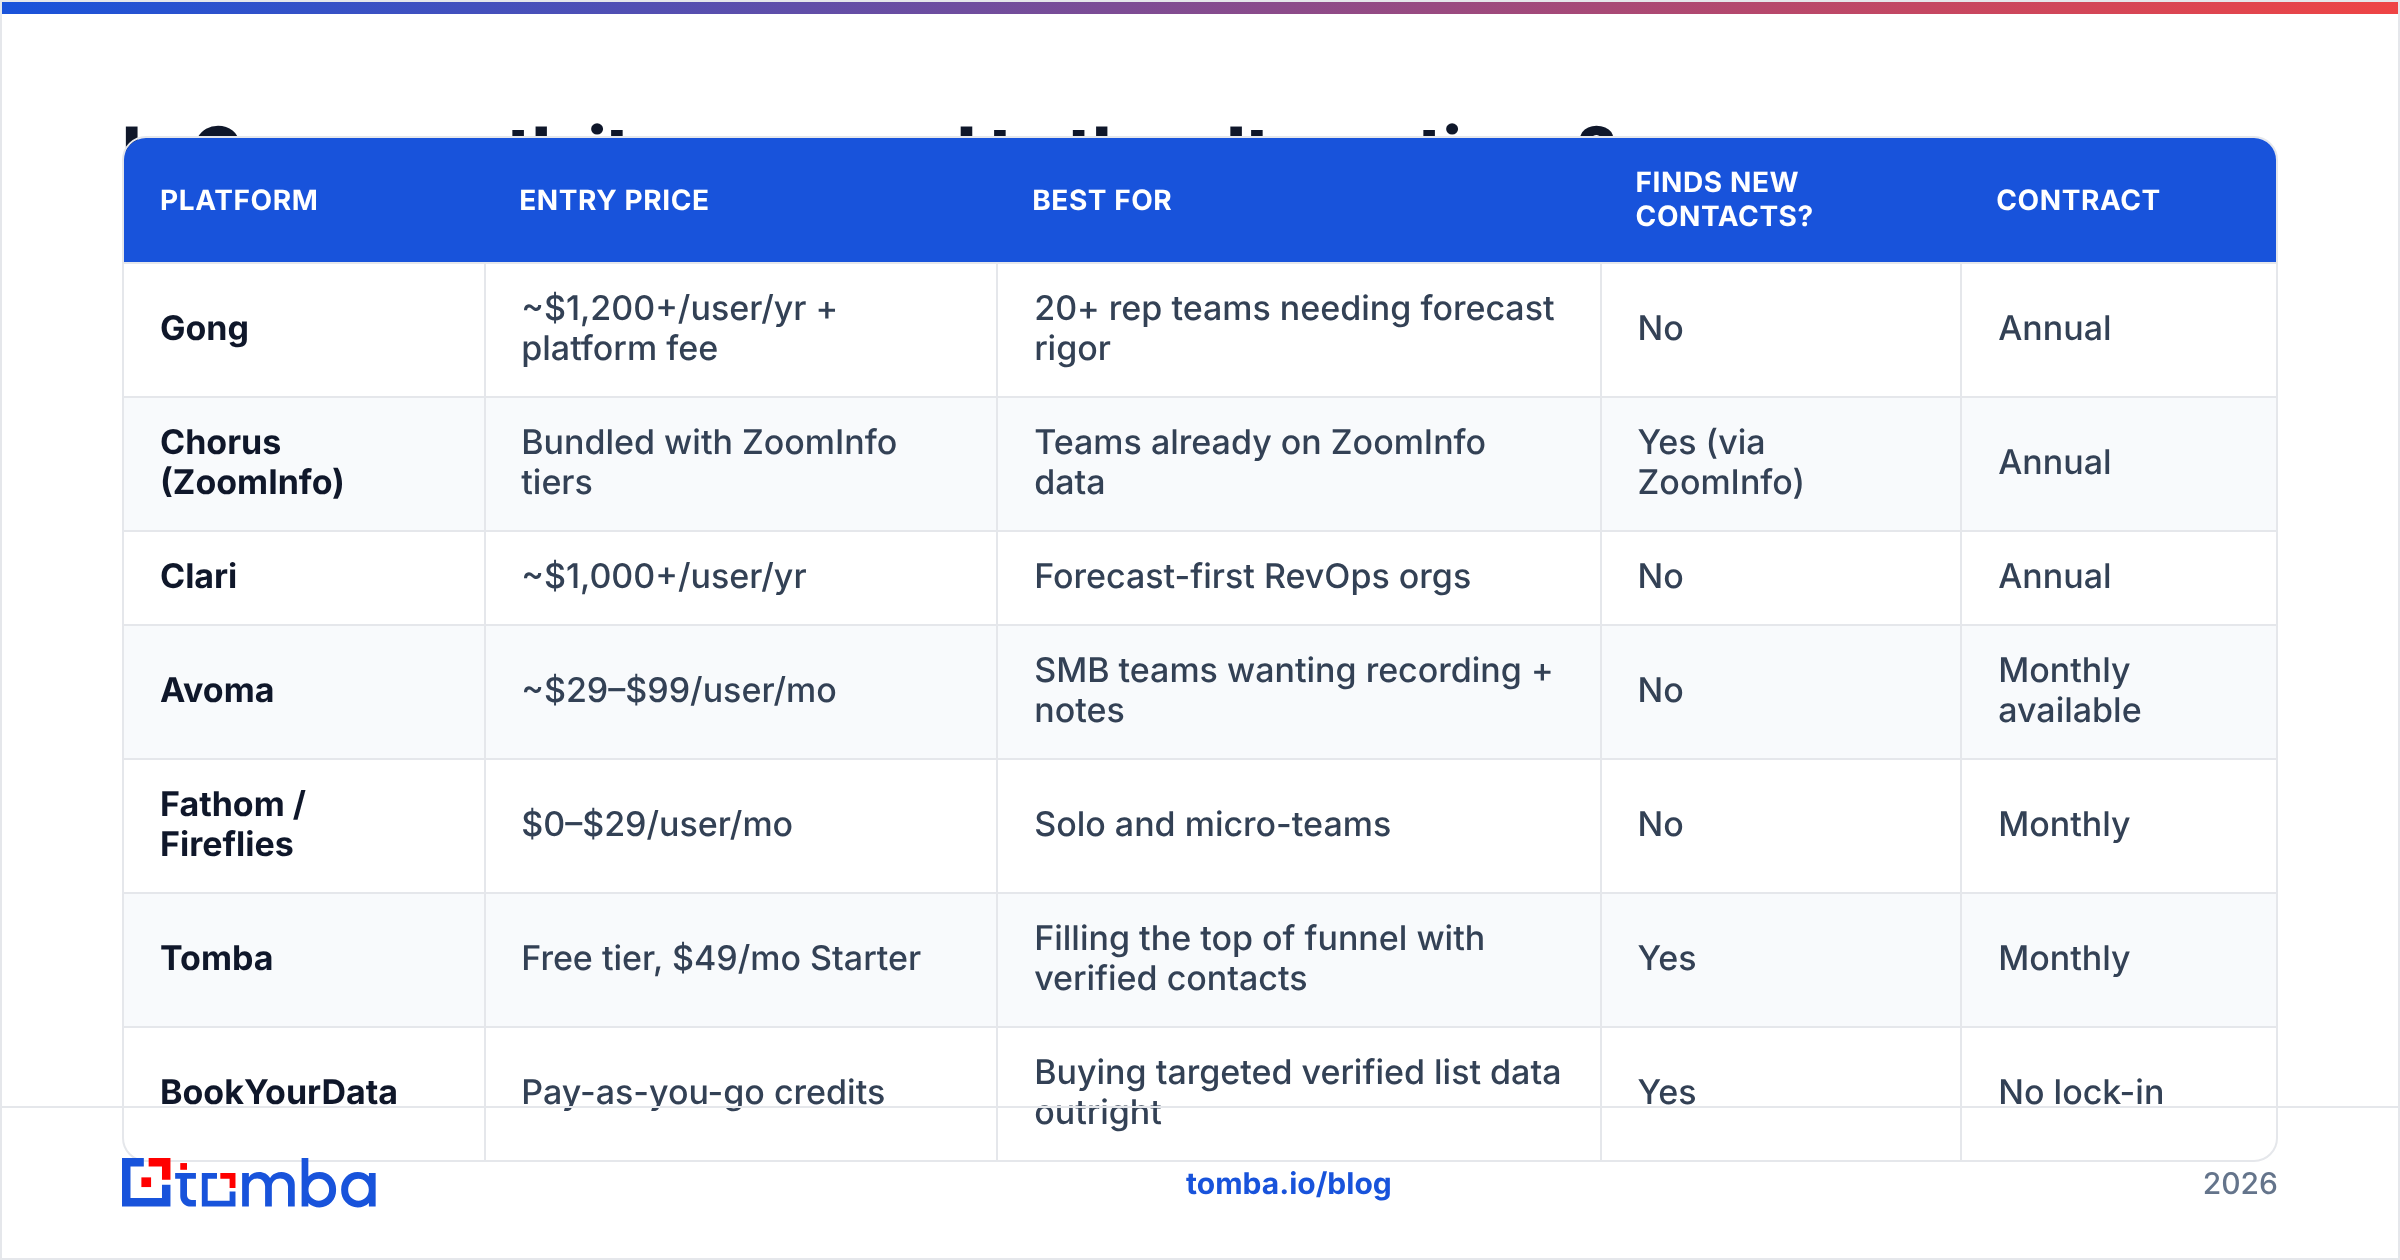Select the Yes (via ZoomInfo) cell
2400x1260 pixels.
coord(1721,462)
